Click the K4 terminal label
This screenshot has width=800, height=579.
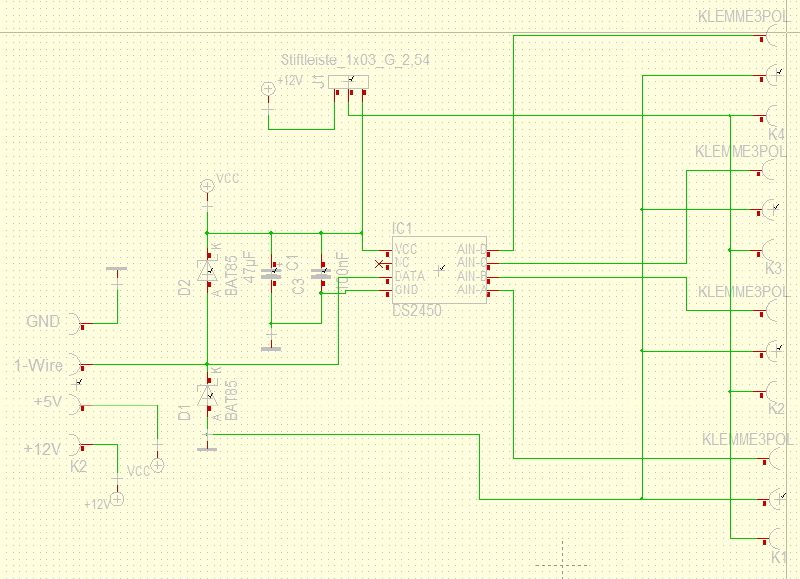coord(777,134)
